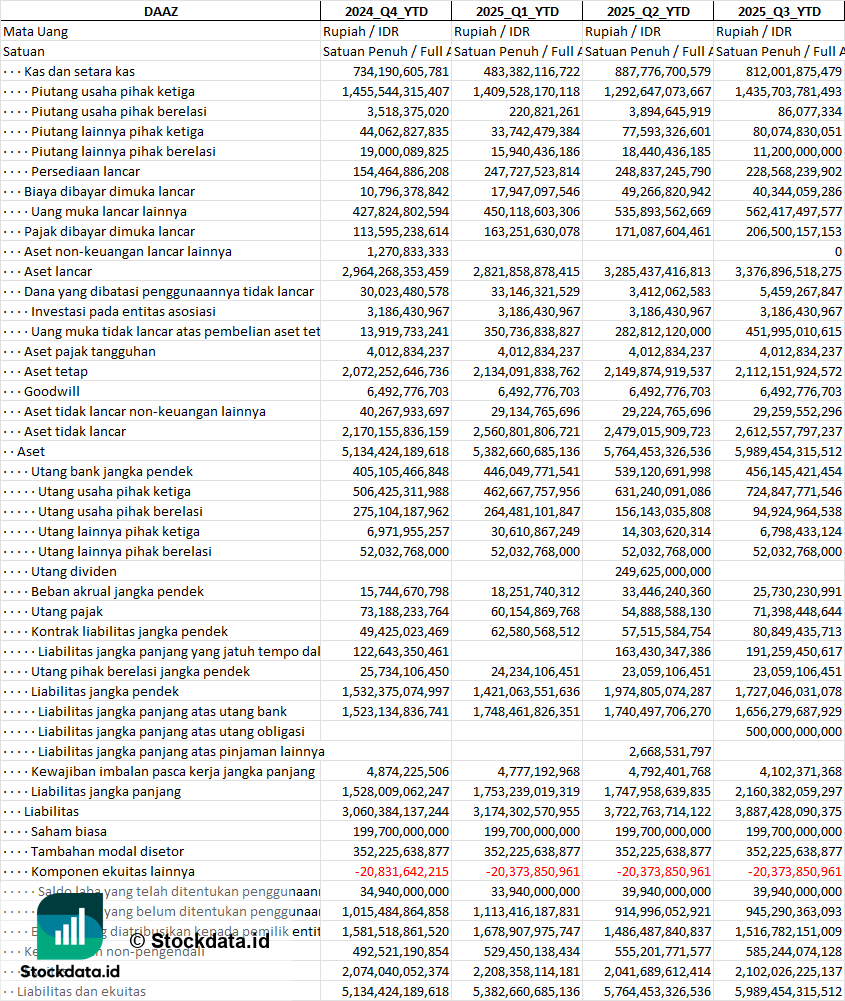Click value 122,643,350,461
The width and height of the screenshot is (845, 1001).
point(401,651)
